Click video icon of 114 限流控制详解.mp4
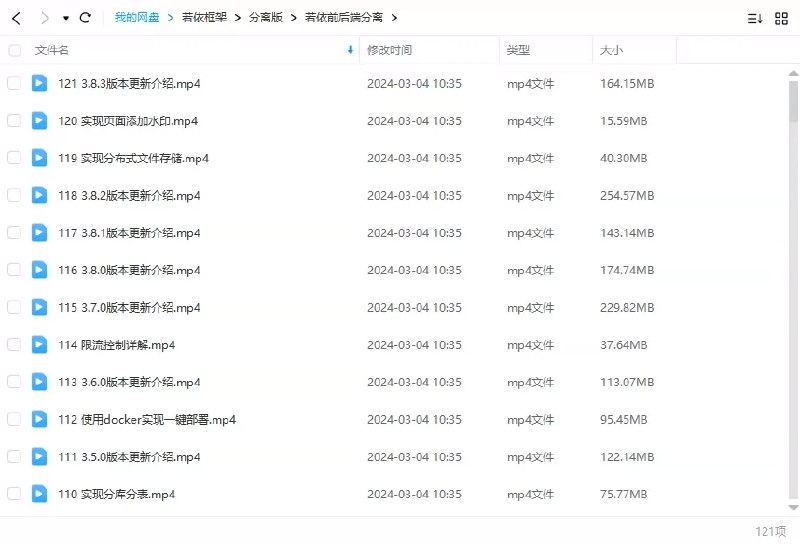The height and width of the screenshot is (545, 800). tap(39, 344)
